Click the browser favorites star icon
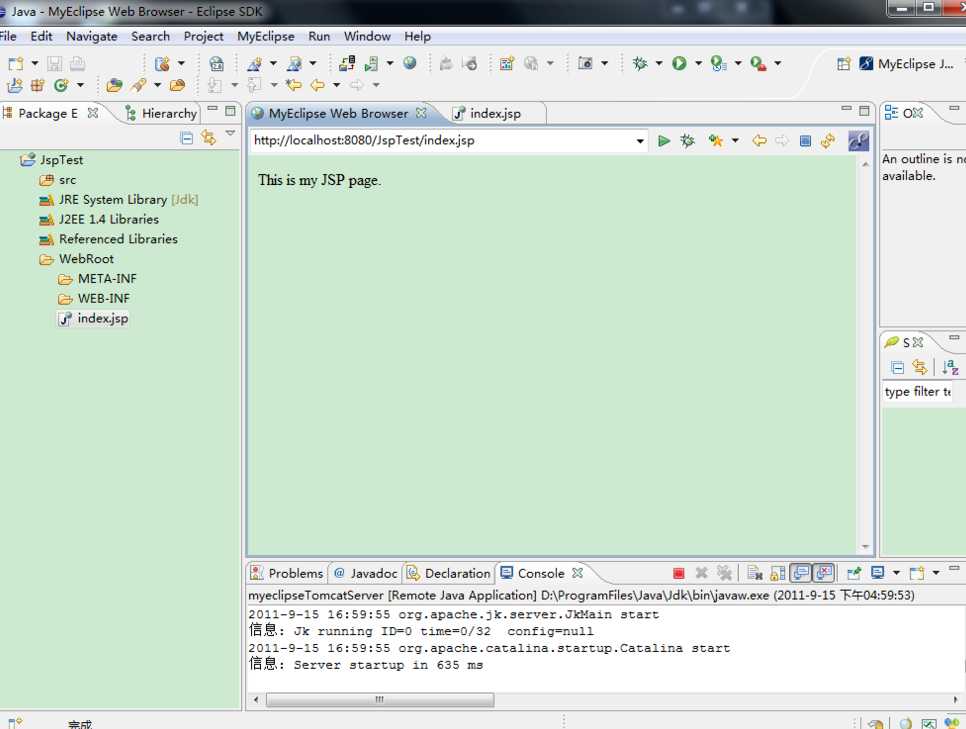Screen dimensions: 966x729 tap(715, 141)
